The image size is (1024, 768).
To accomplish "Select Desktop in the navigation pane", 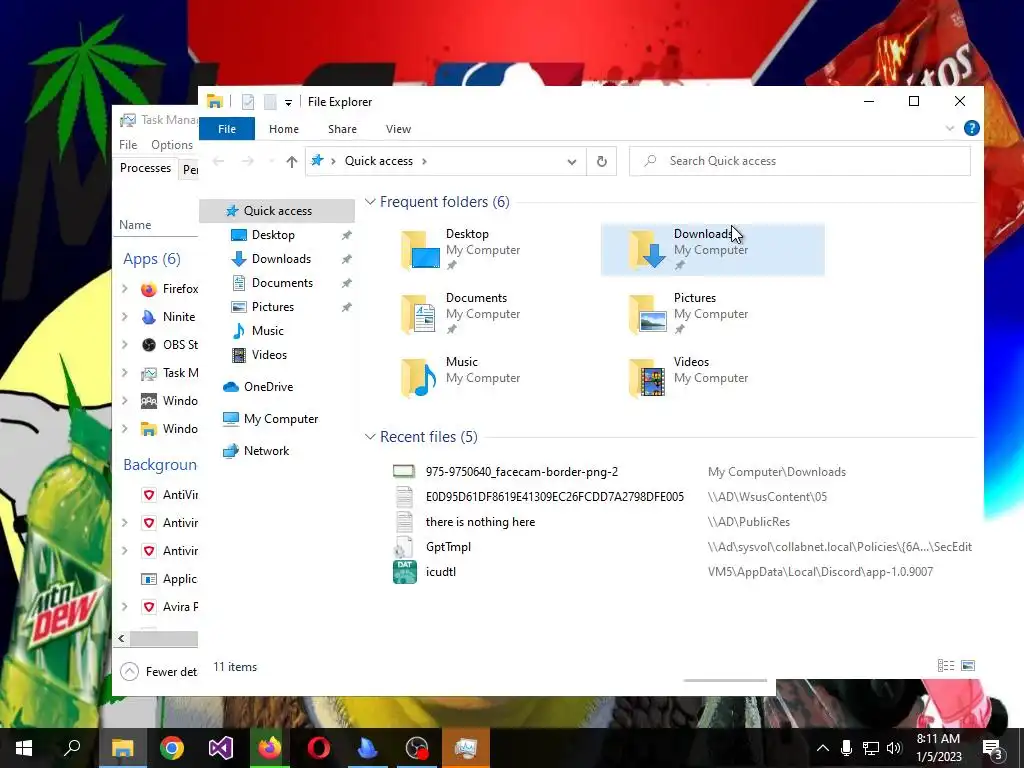I will [273, 234].
